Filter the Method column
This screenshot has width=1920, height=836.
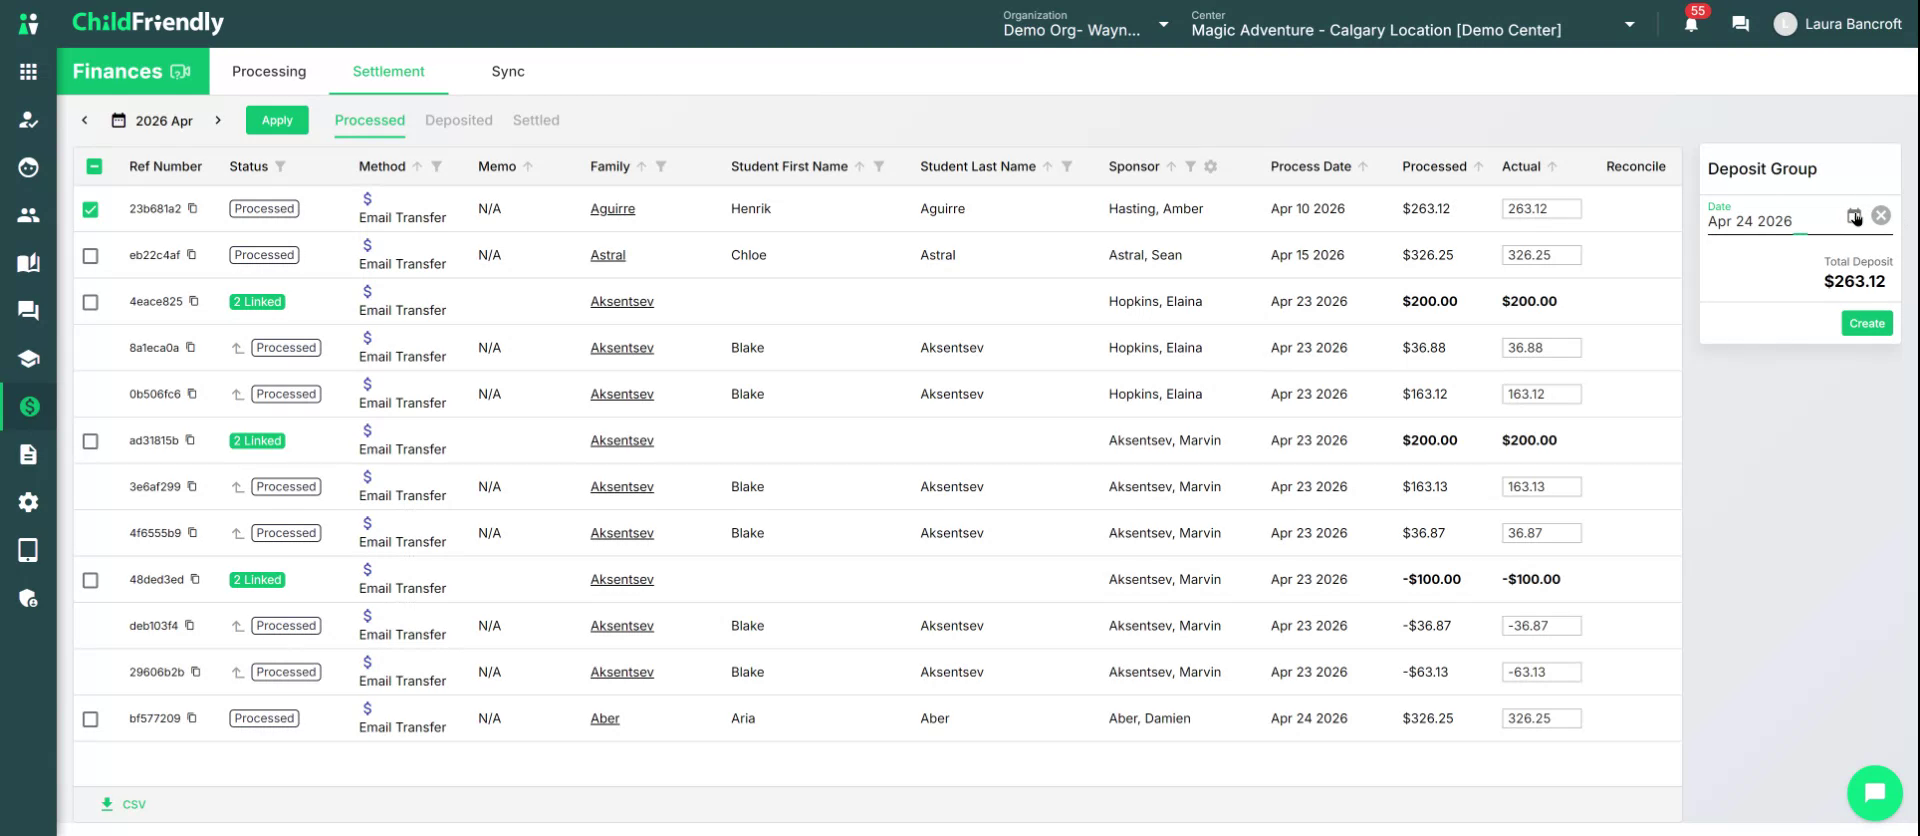[x=436, y=167]
